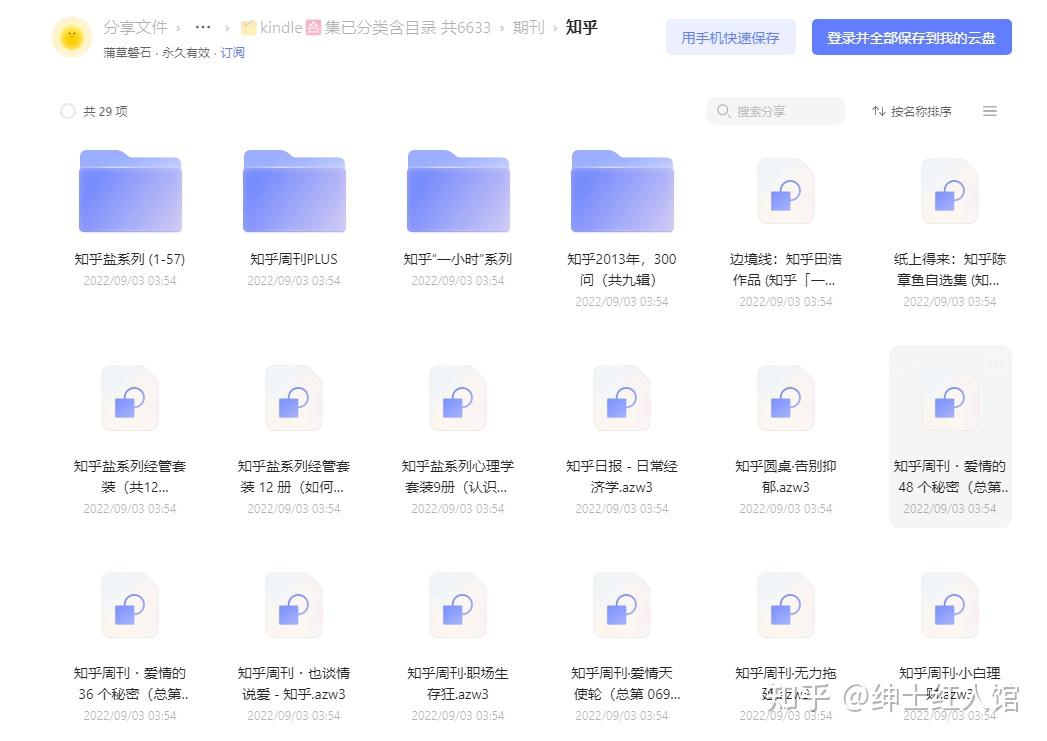Select the 知乎盐系列经管套装 12 册 file icon
The width and height of the screenshot is (1047, 741).
(294, 399)
